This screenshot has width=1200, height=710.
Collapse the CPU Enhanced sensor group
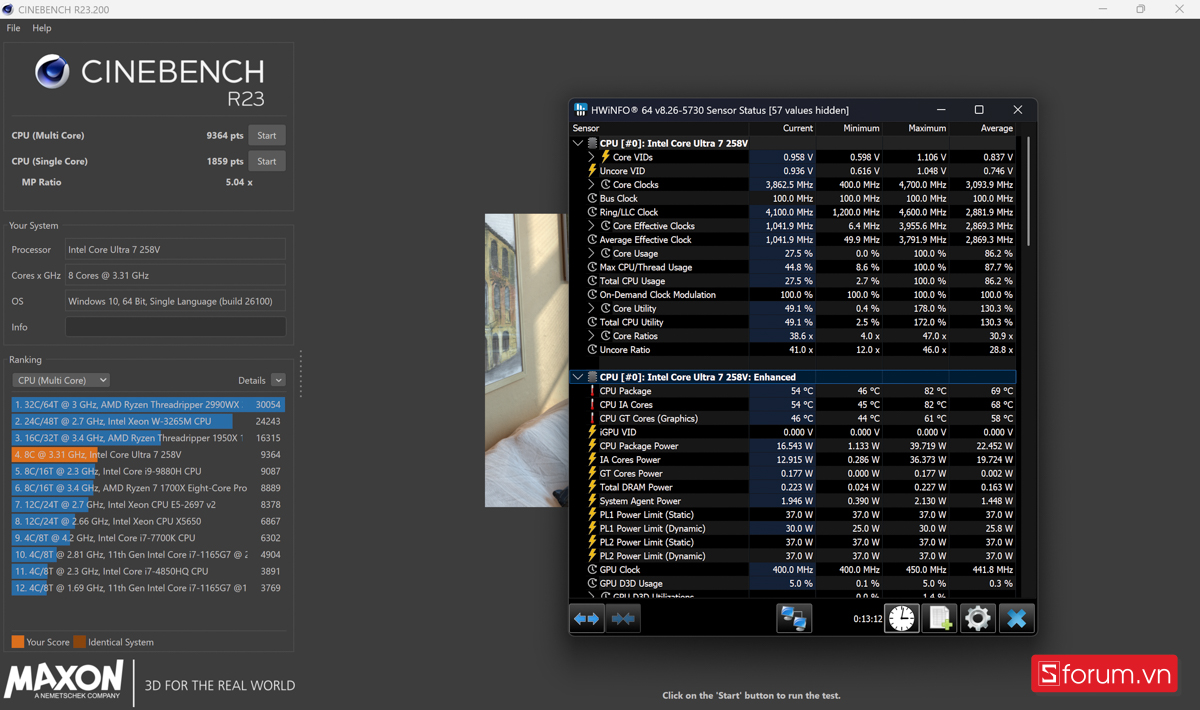(577, 377)
